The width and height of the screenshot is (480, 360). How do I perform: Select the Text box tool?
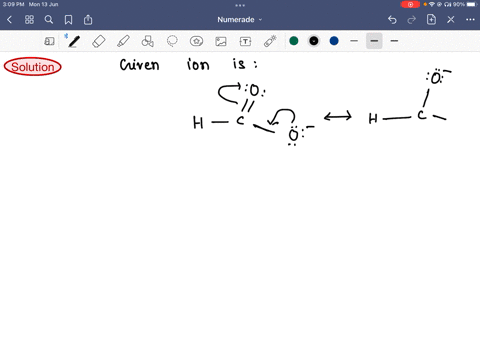pyautogui.click(x=245, y=41)
